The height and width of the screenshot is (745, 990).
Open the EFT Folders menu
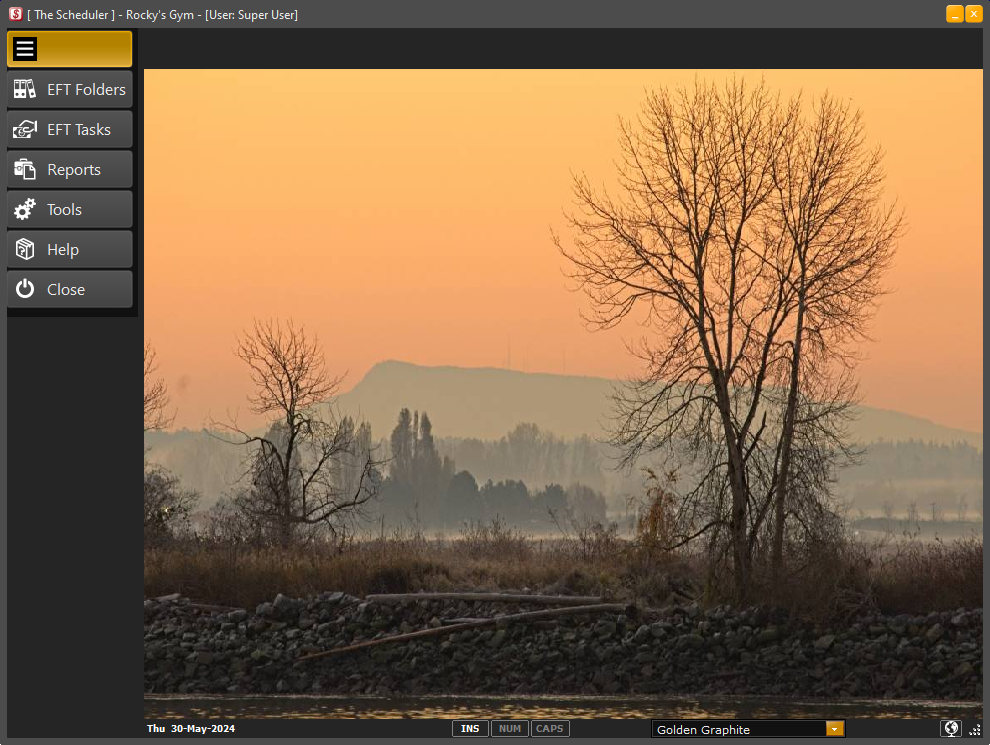coord(69,89)
